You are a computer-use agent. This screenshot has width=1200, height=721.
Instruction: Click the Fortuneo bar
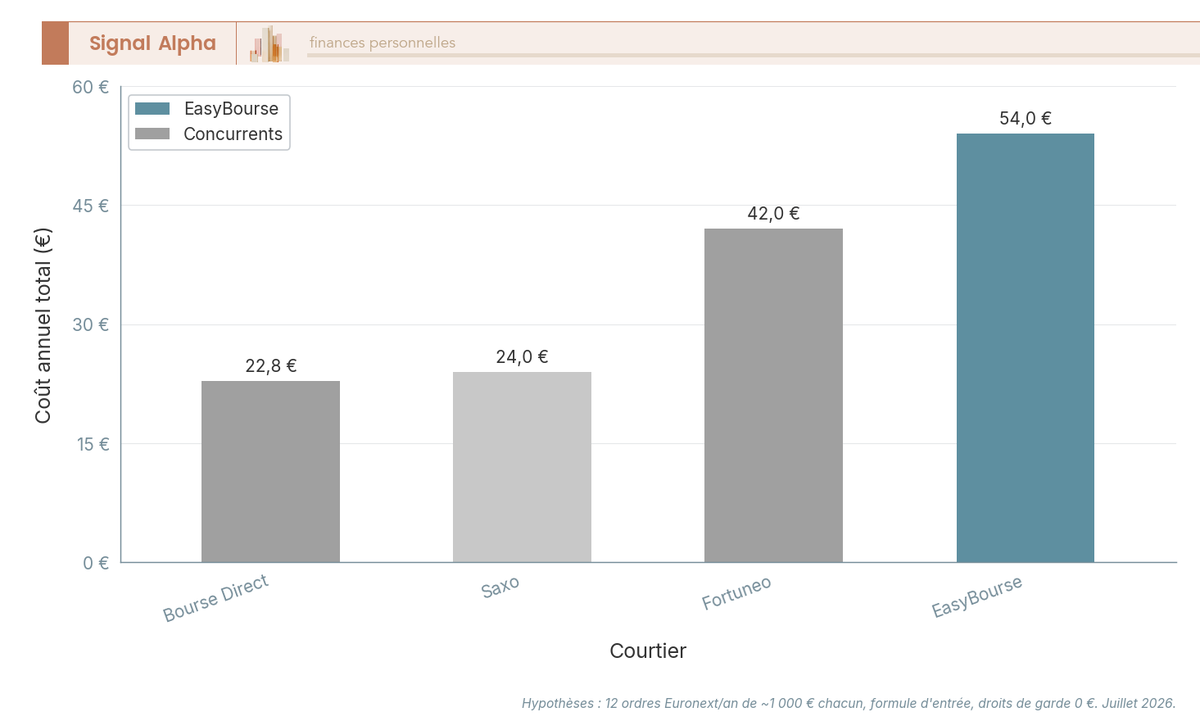pyautogui.click(x=773, y=395)
